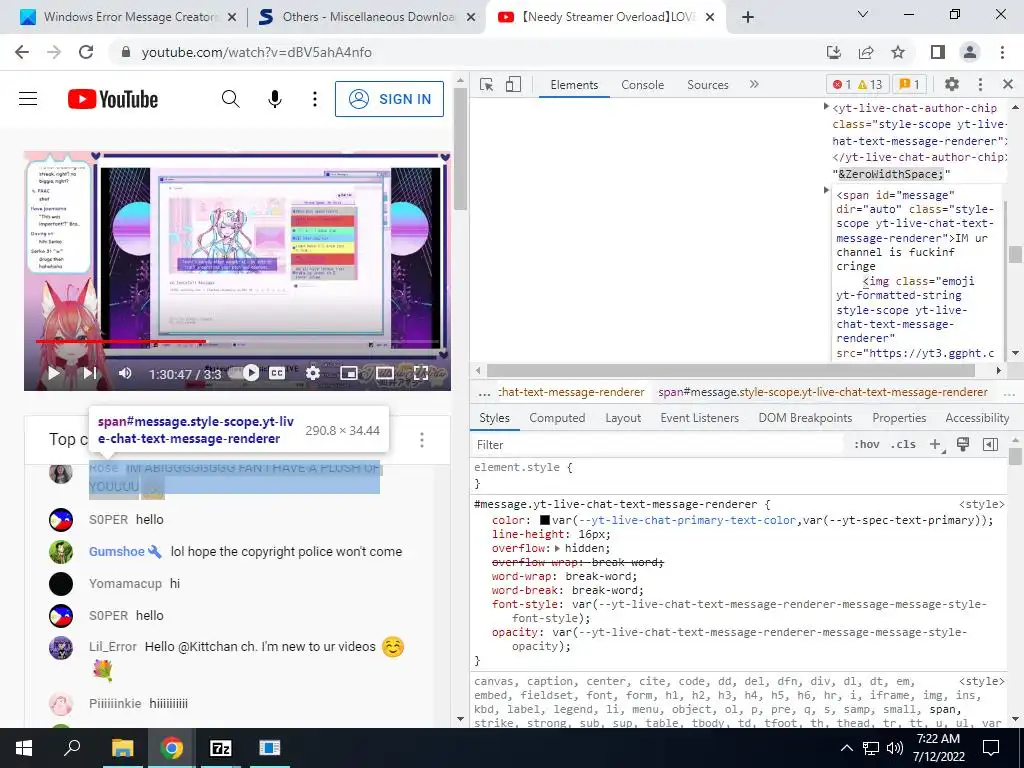Switch to the Elements DevTools tab
Image resolution: width=1024 pixels, height=768 pixels.
tap(574, 85)
